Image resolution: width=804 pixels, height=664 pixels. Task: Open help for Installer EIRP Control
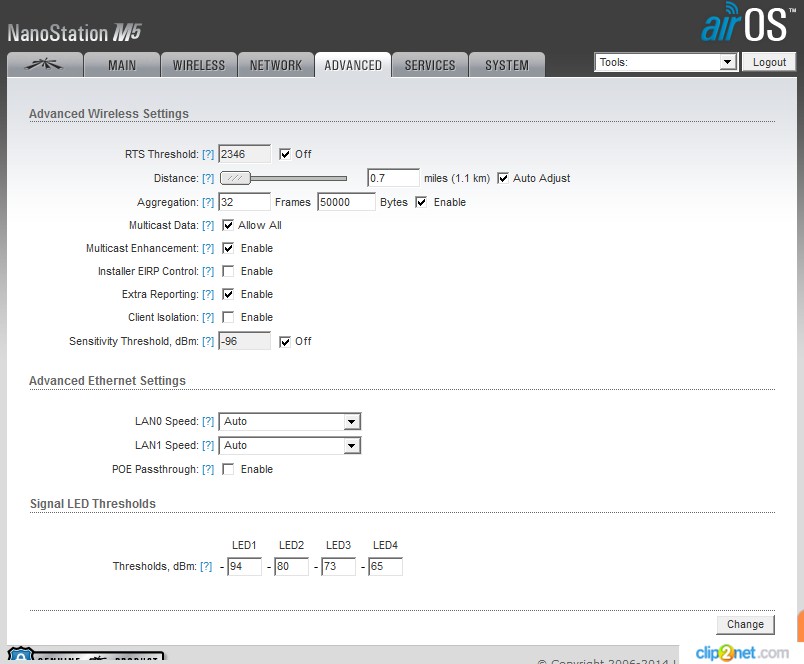[208, 272]
